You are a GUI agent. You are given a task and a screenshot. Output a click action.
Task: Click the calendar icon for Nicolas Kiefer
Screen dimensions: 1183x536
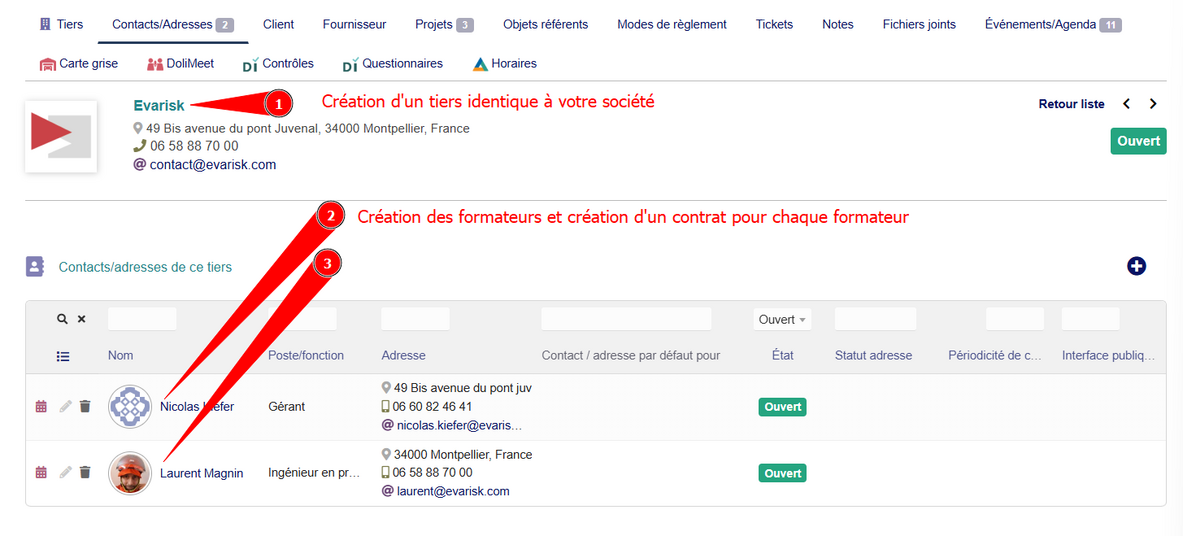41,407
